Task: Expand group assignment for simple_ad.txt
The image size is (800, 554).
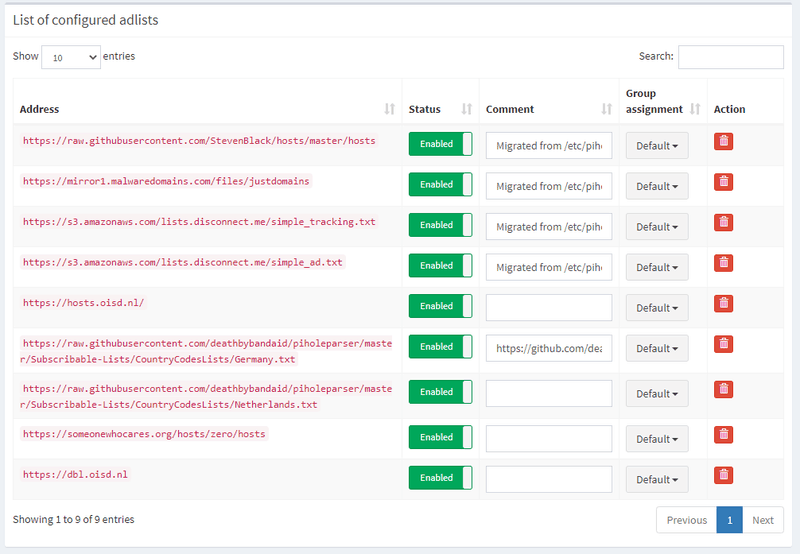Action: point(656,267)
